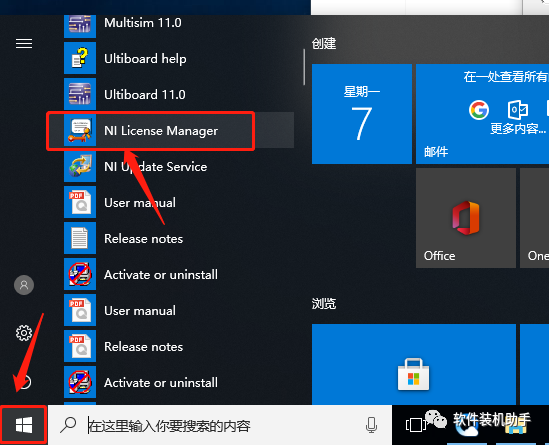This screenshot has height=445, width=549.
Task: Open the 邮件 mail tile
Action: [482, 114]
